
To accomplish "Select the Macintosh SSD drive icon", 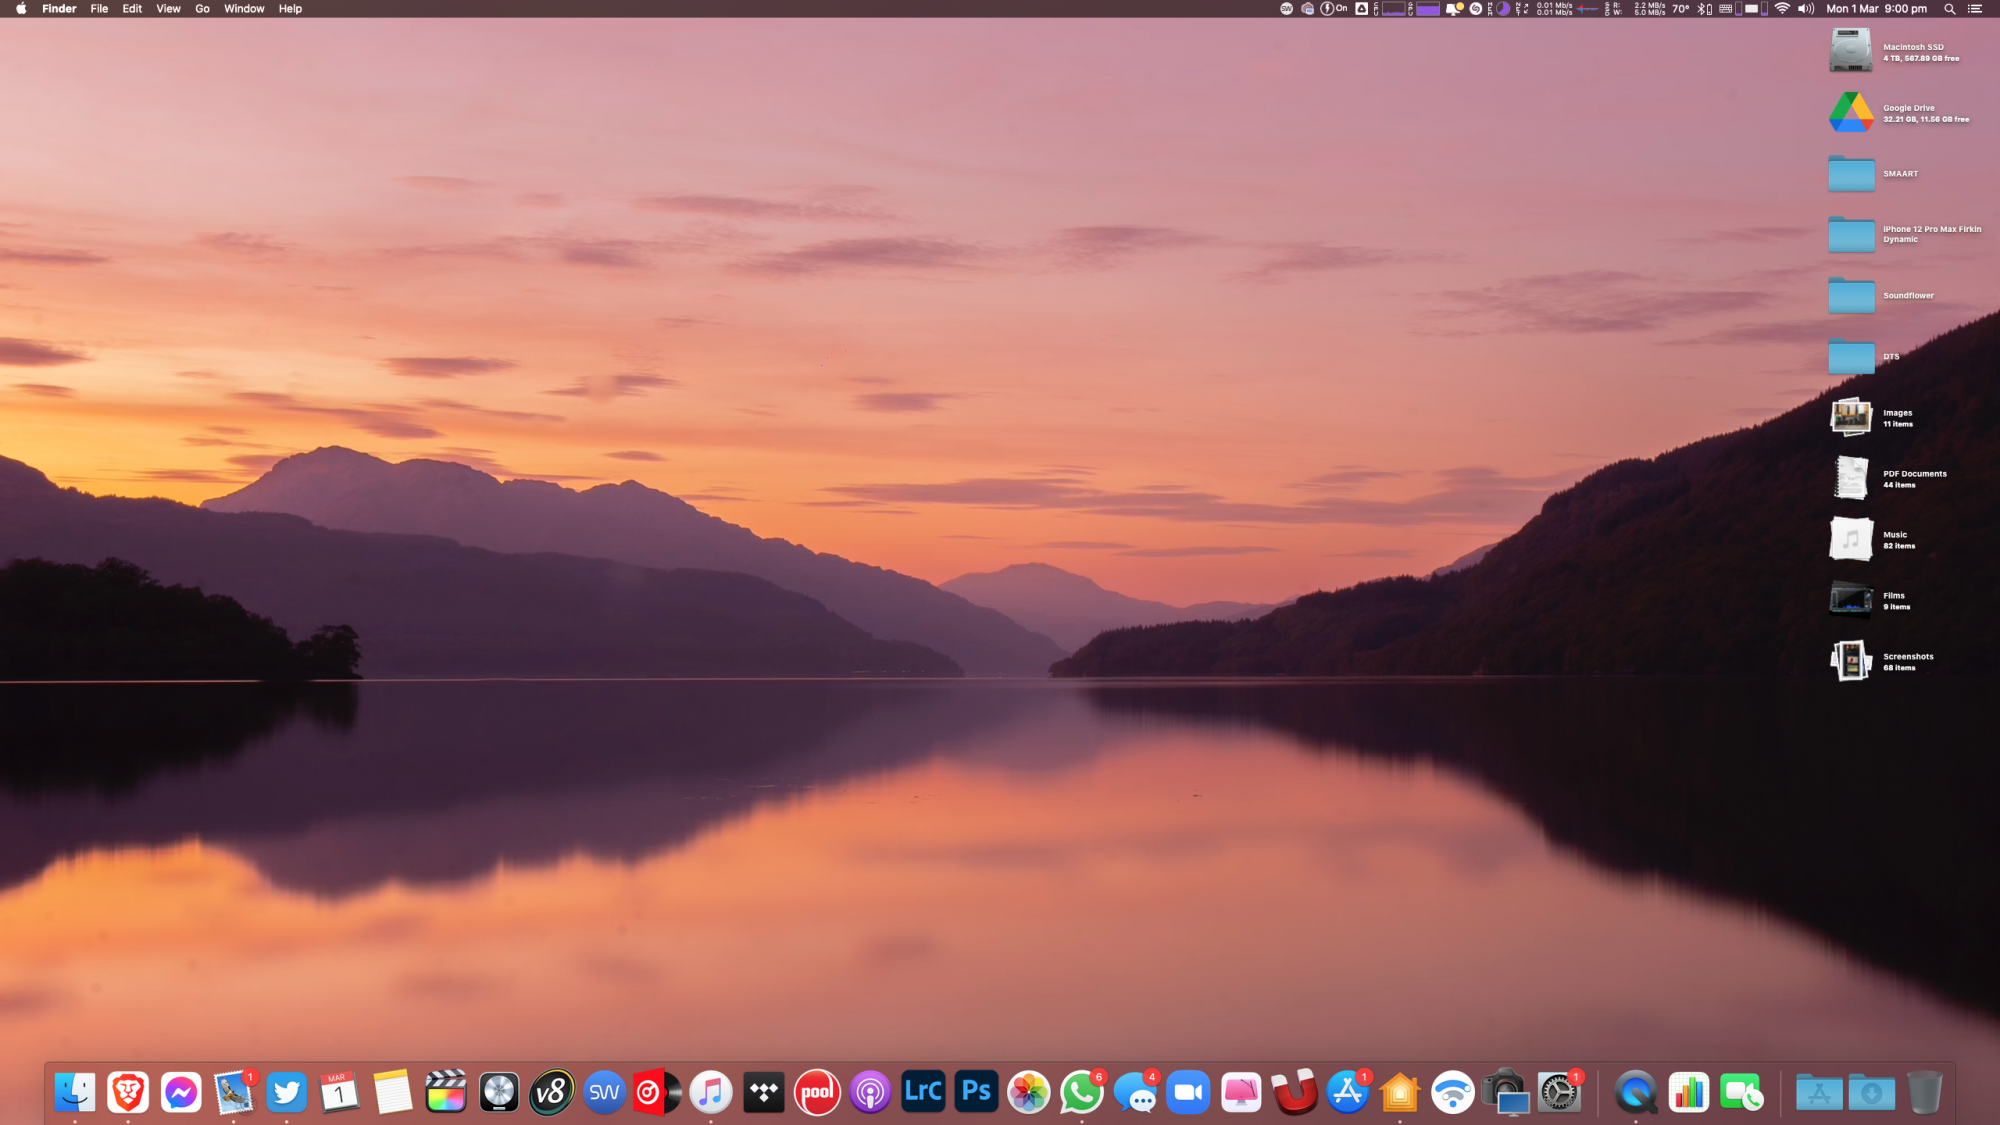I will [x=1851, y=51].
